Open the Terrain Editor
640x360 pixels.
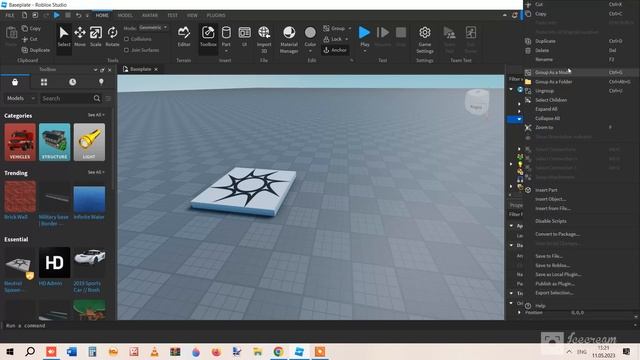pyautogui.click(x=184, y=36)
